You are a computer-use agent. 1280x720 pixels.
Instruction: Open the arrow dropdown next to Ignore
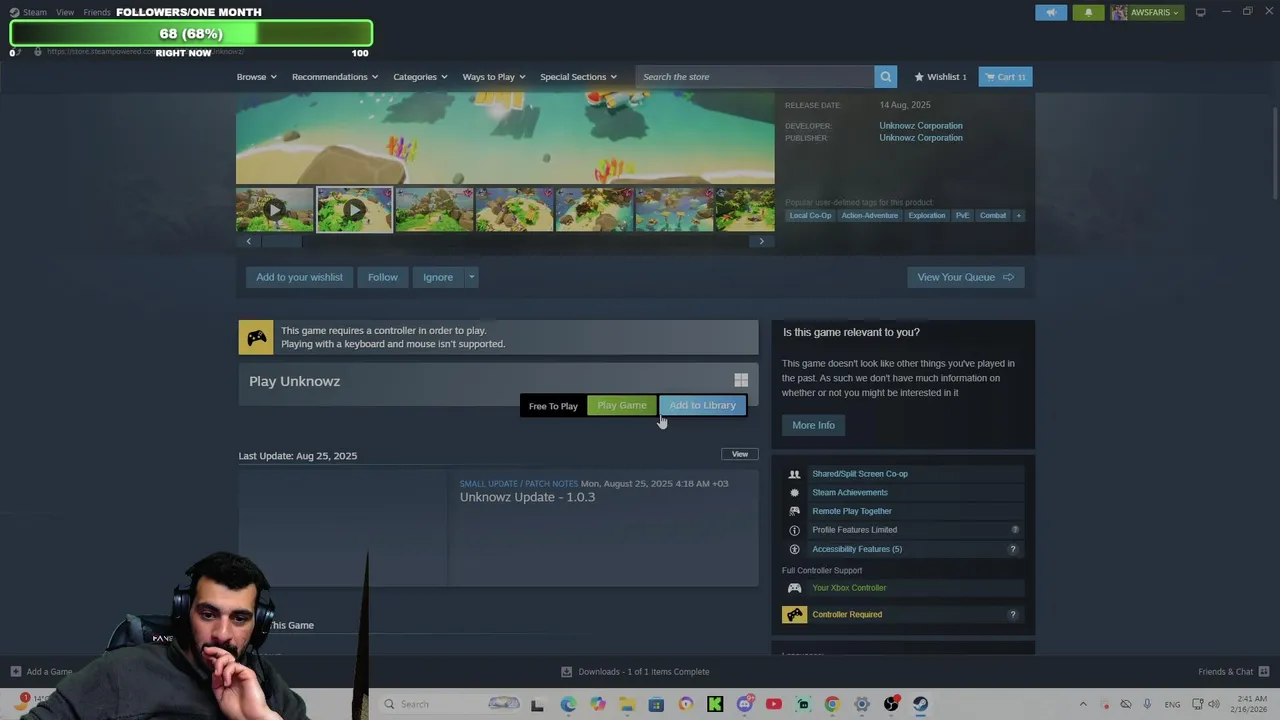pyautogui.click(x=471, y=277)
